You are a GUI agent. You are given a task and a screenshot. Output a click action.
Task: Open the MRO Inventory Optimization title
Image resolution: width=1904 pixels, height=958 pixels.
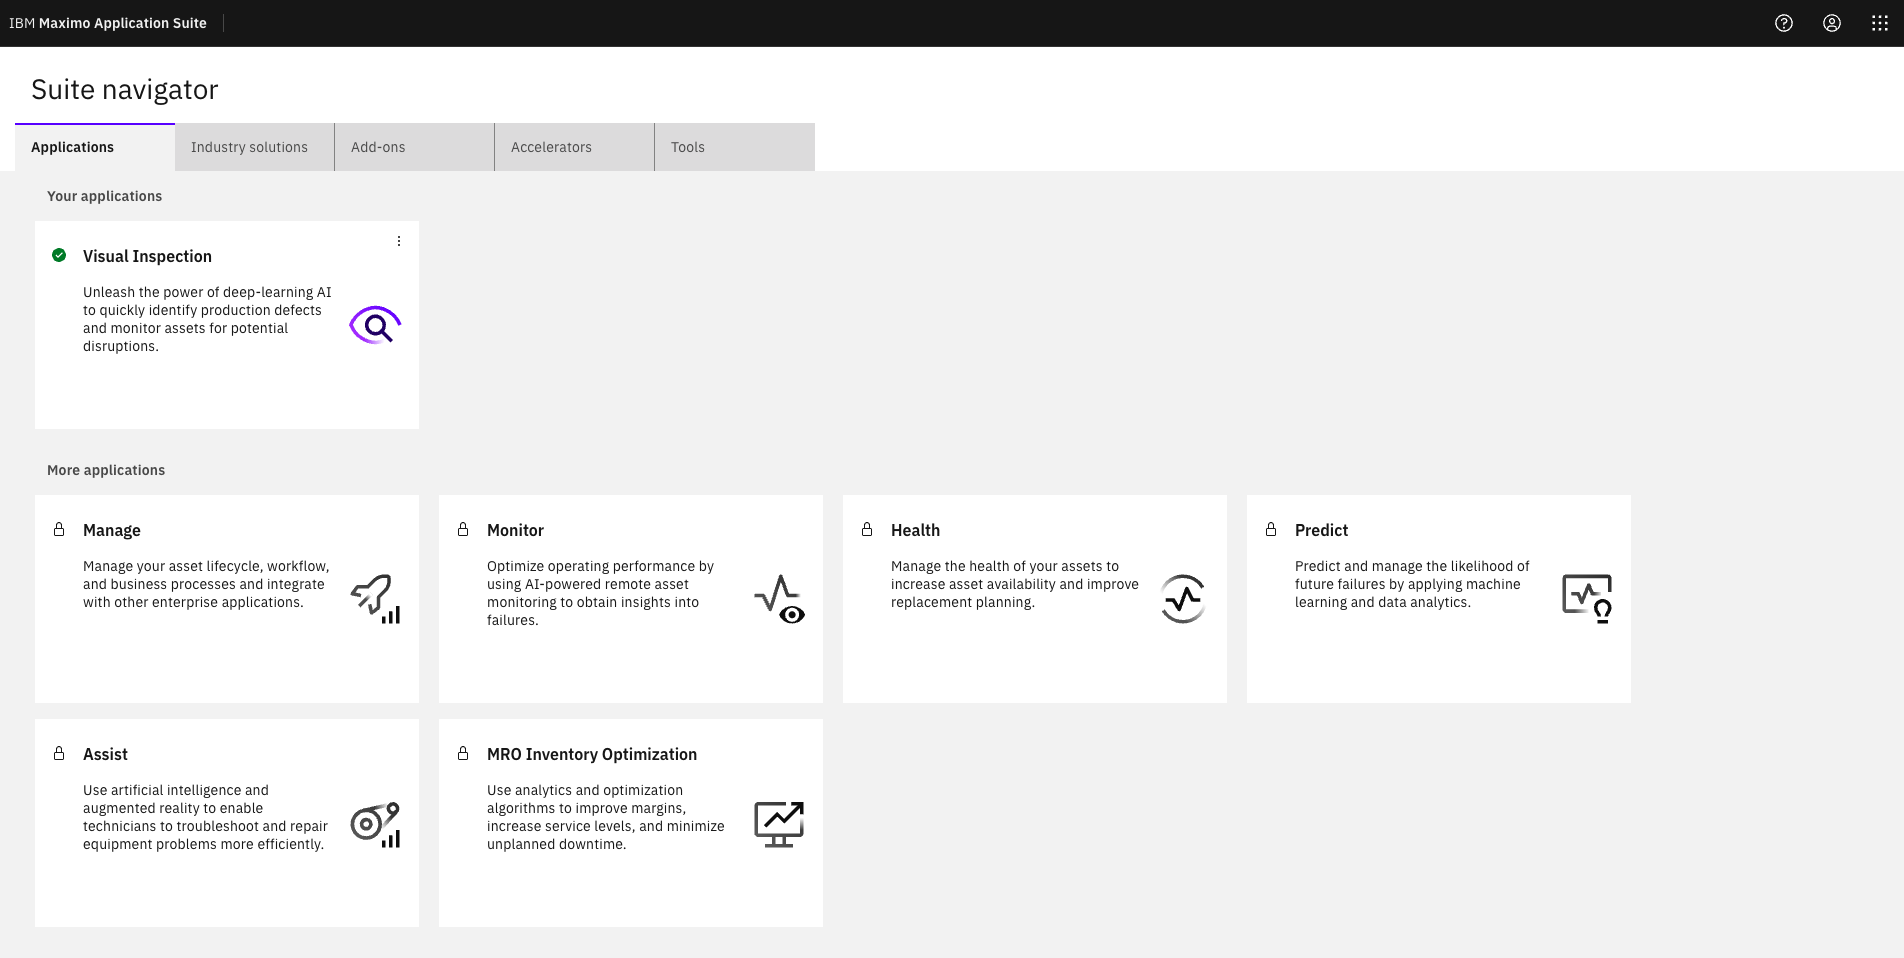tap(592, 754)
